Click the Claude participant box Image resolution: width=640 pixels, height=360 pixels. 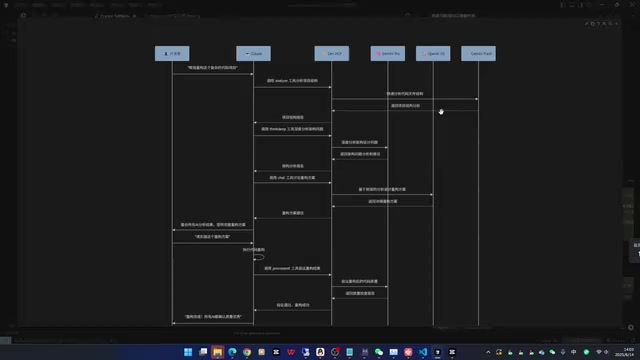click(x=253, y=53)
